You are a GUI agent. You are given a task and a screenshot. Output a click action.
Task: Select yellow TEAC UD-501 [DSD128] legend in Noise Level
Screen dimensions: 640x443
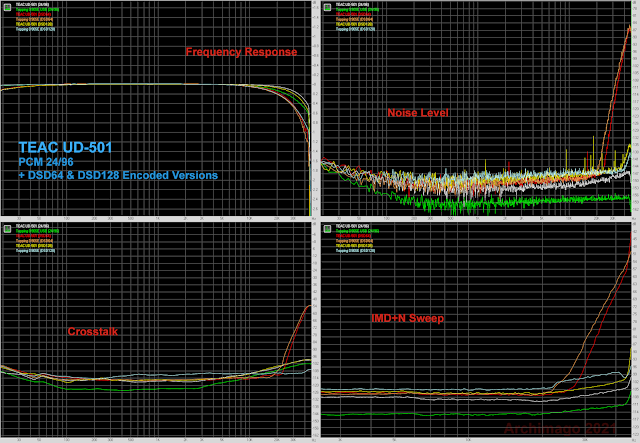(x=354, y=24)
